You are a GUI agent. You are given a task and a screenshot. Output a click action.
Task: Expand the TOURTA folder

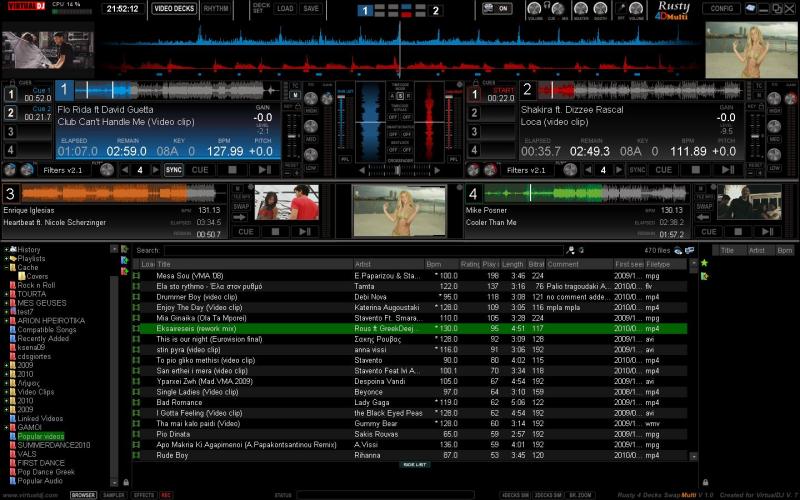(x=7, y=294)
